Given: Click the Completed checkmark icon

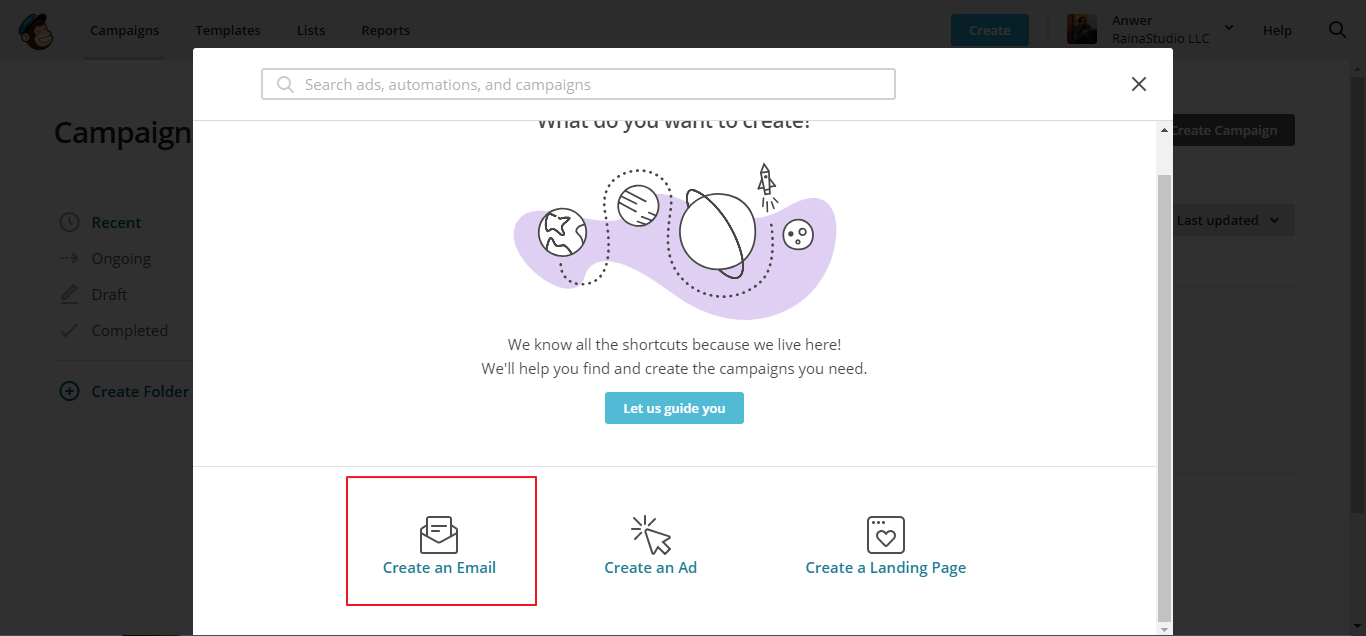Looking at the screenshot, I should [69, 330].
